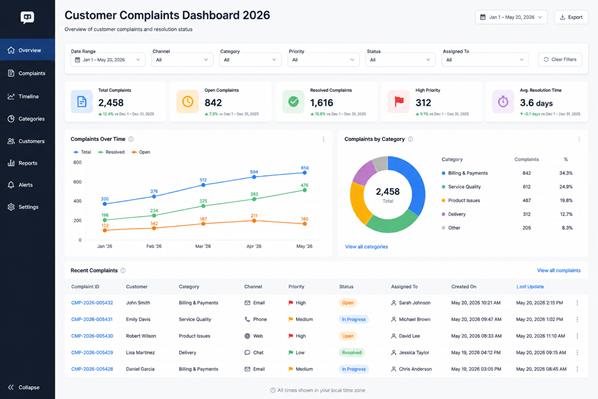Click info icon next to Recent Complaints

123,270
